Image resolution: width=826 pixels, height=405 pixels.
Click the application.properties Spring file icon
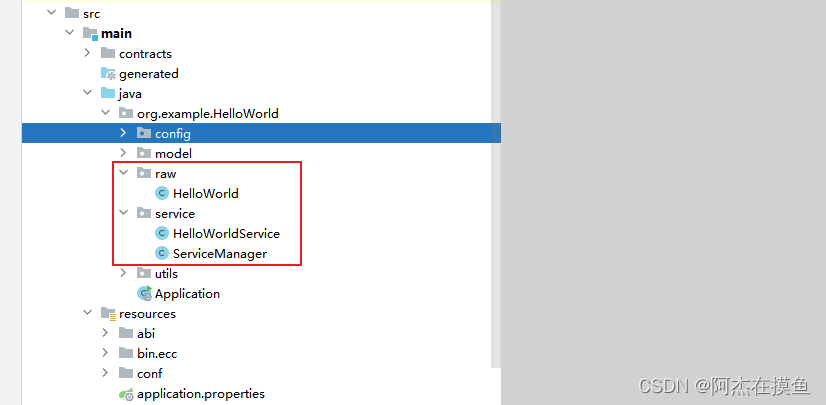pyautogui.click(x=126, y=394)
